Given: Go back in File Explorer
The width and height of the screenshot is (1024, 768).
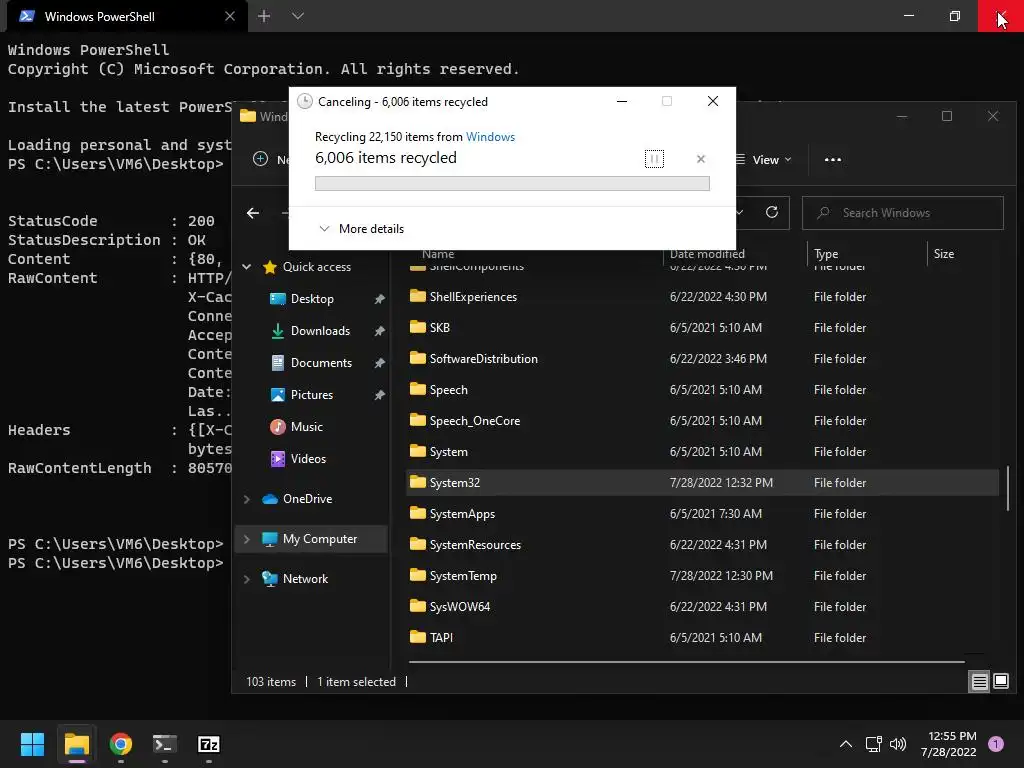Looking at the screenshot, I should (253, 213).
